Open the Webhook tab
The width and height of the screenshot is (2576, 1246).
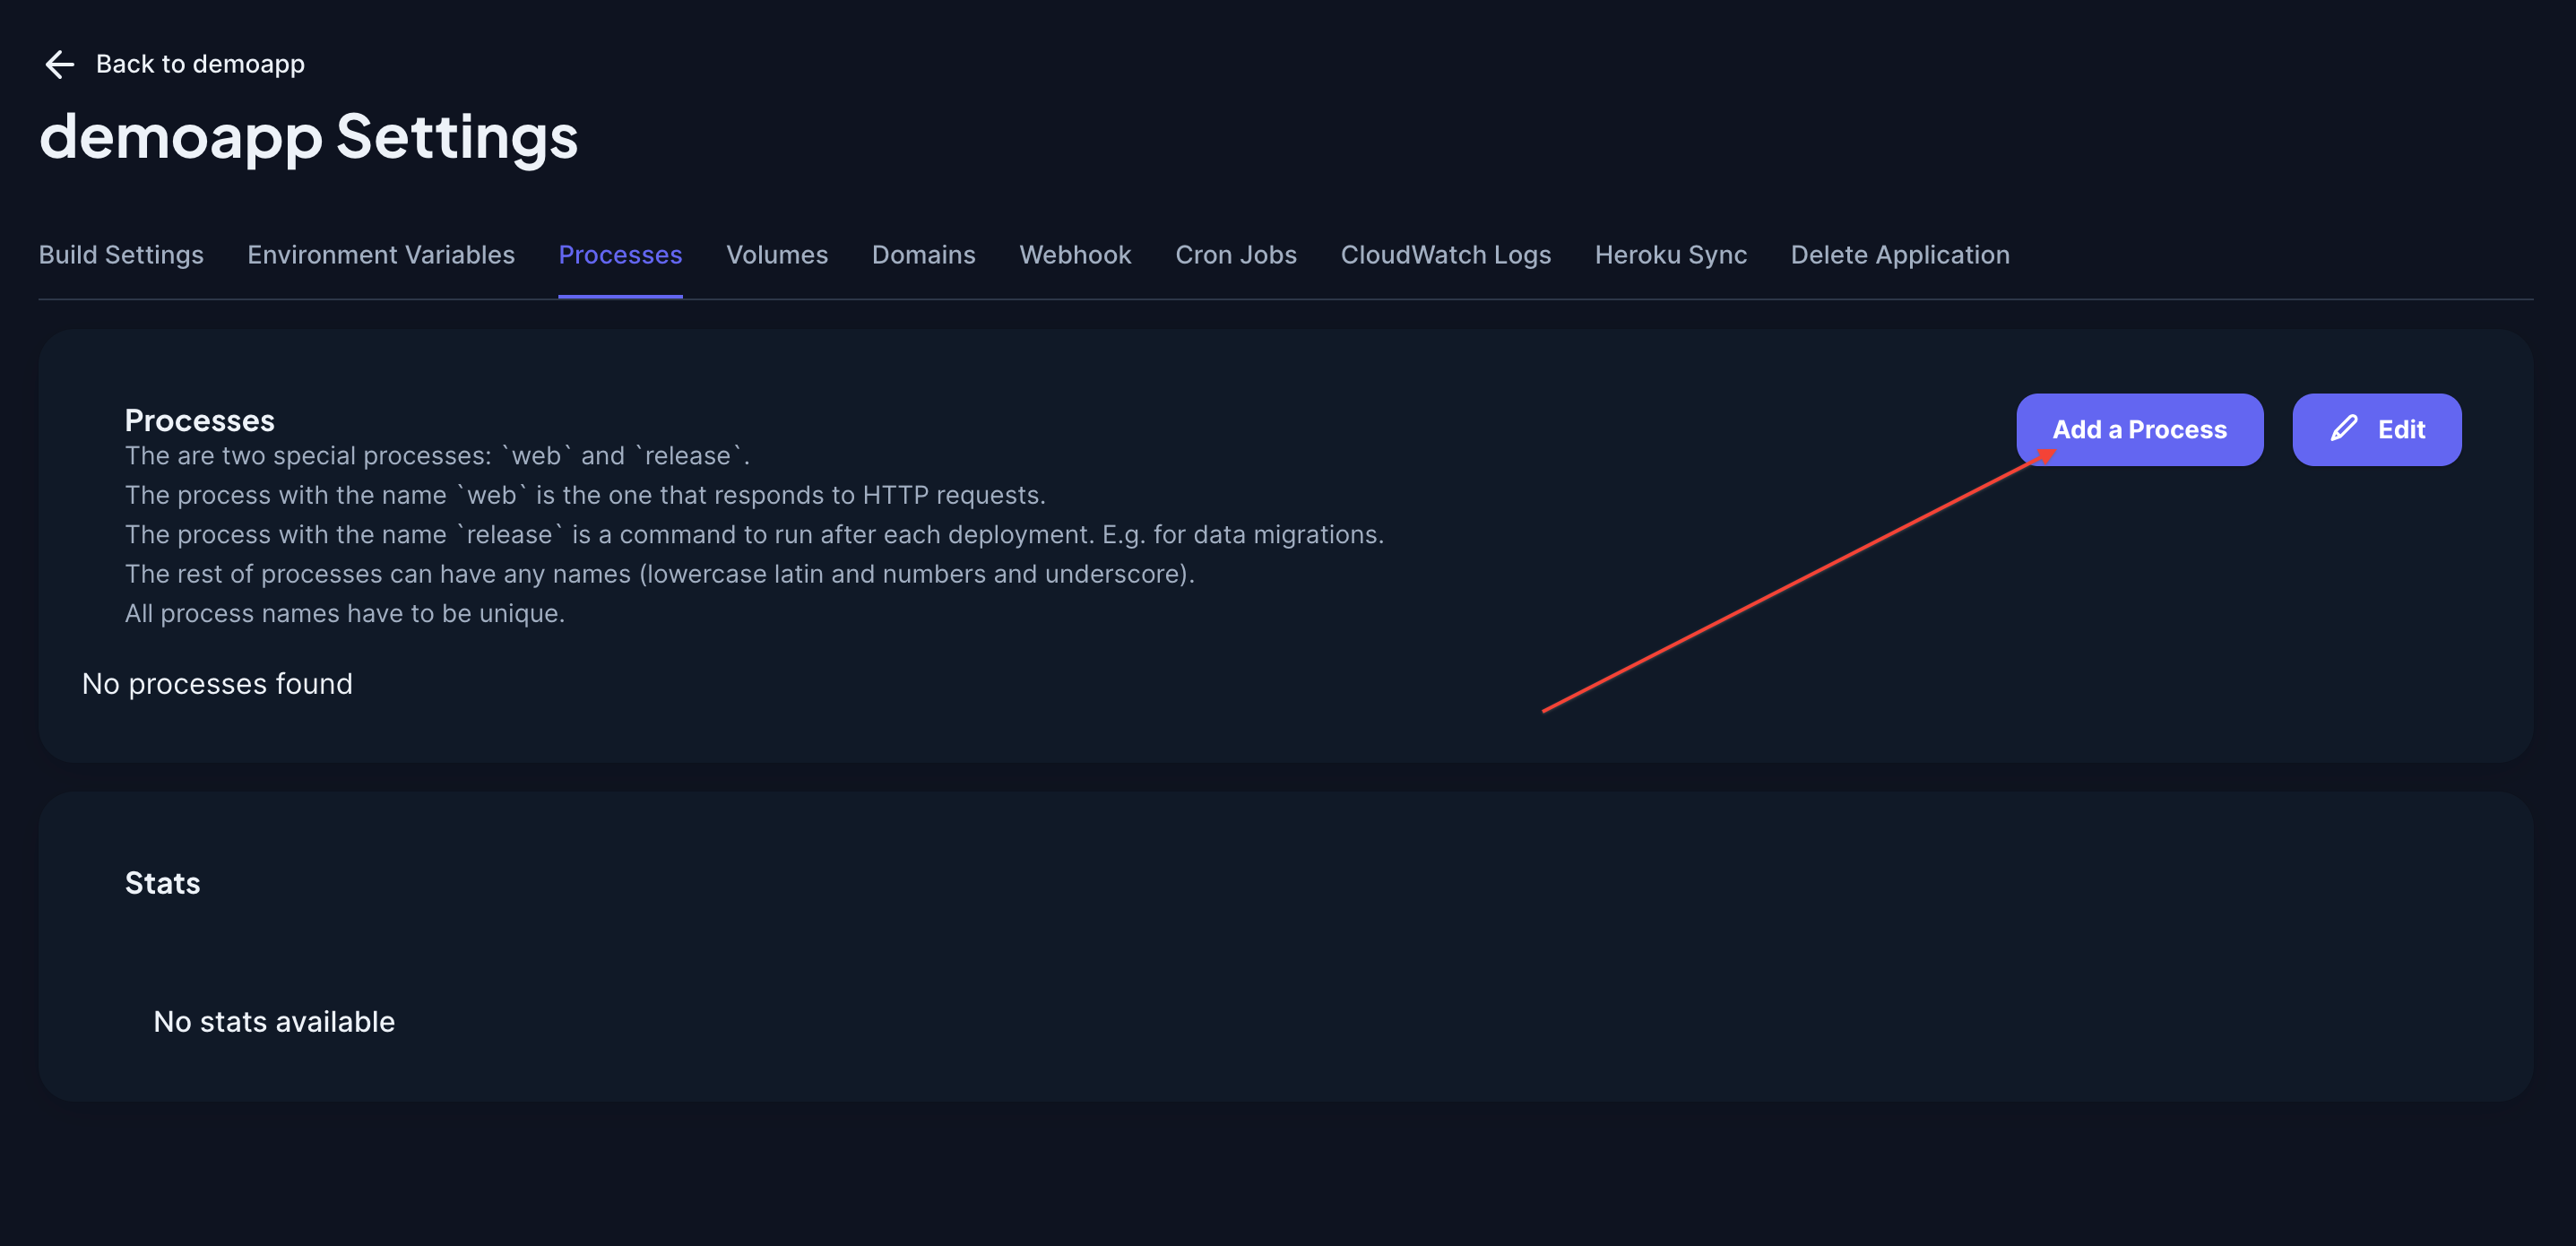(1075, 255)
